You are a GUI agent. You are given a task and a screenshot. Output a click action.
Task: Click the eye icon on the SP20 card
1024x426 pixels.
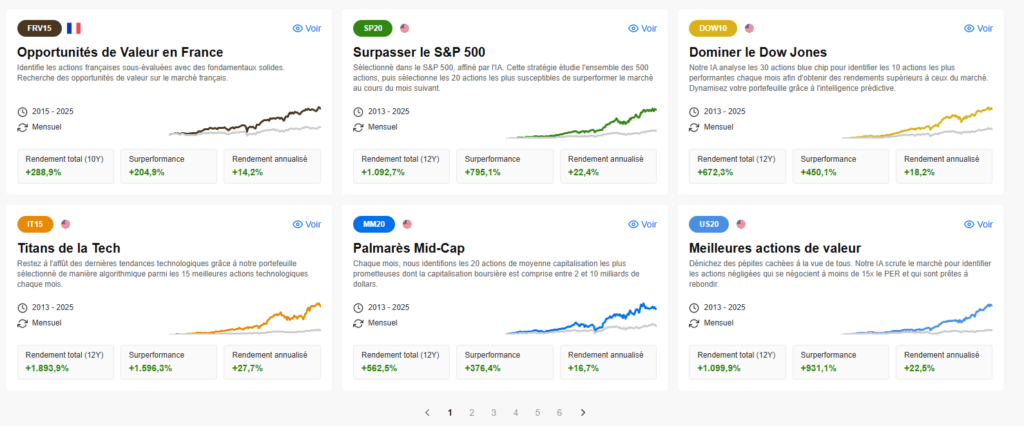633,28
